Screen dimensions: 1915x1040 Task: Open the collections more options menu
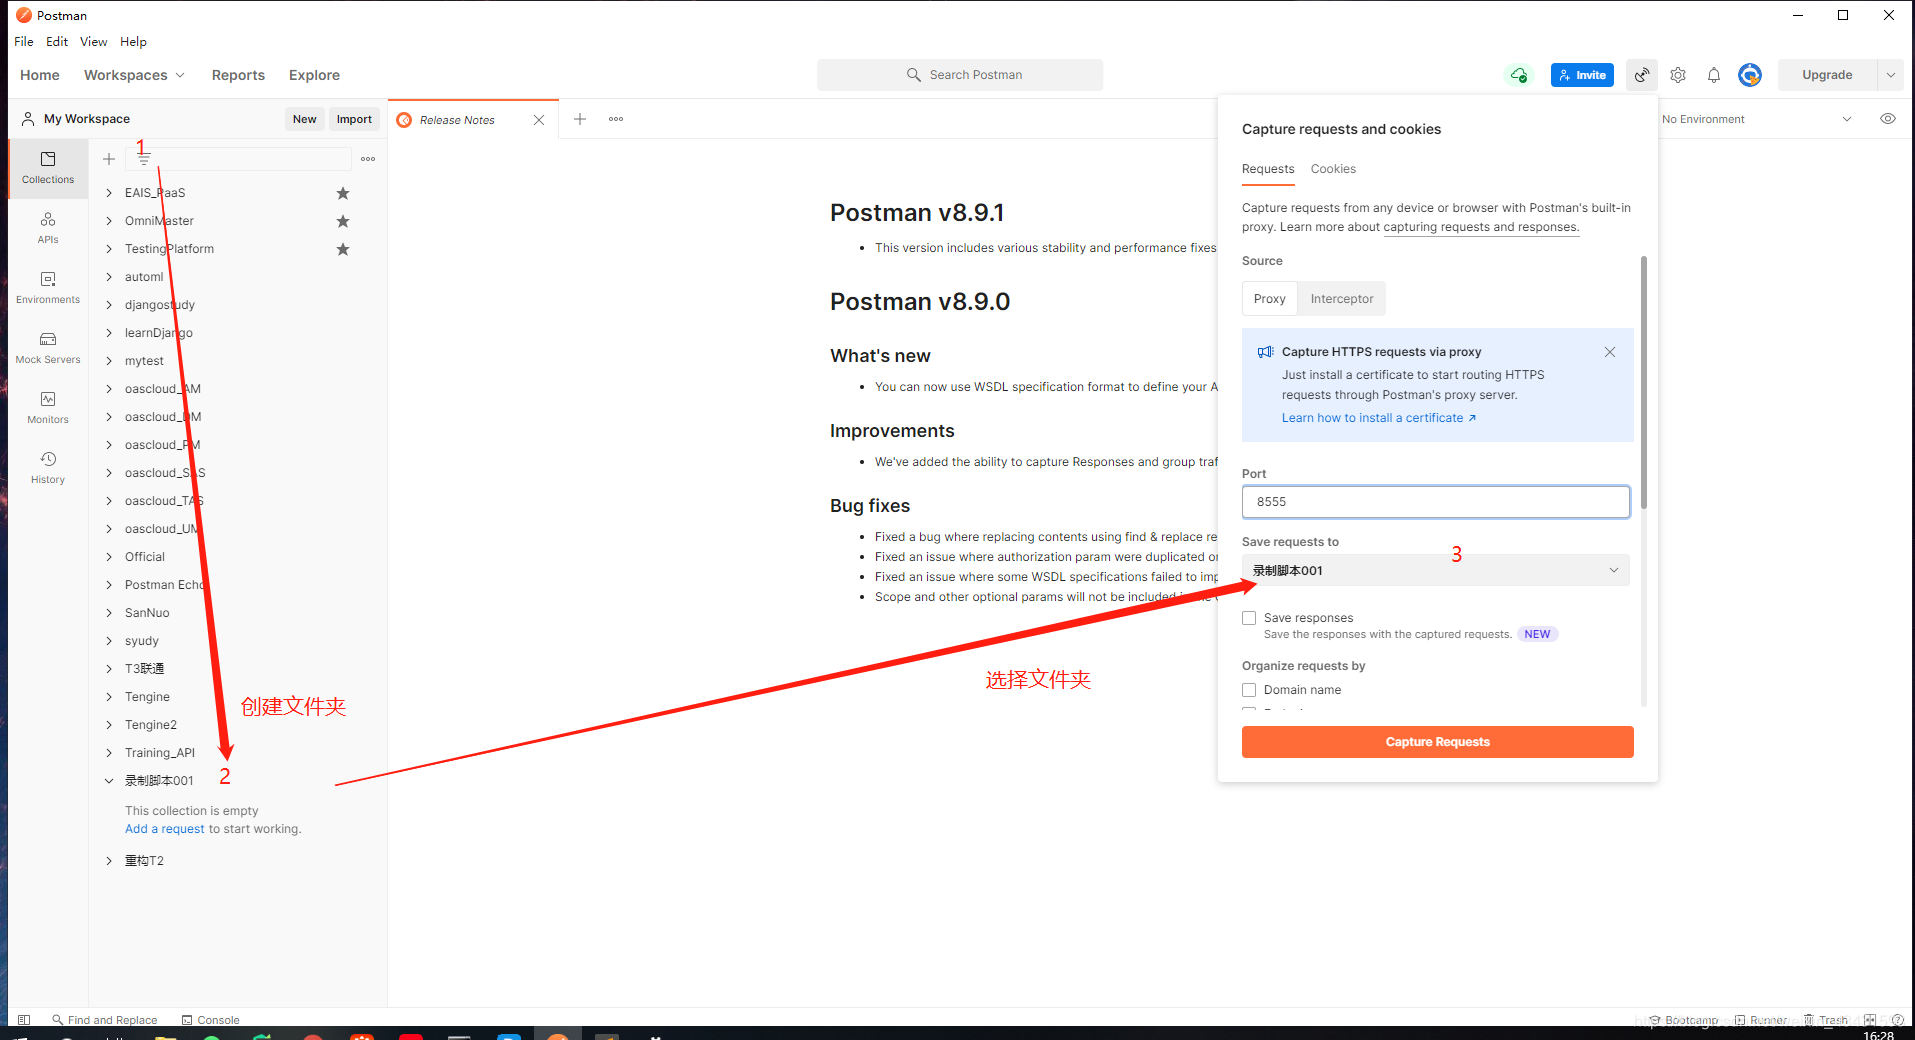(x=368, y=159)
